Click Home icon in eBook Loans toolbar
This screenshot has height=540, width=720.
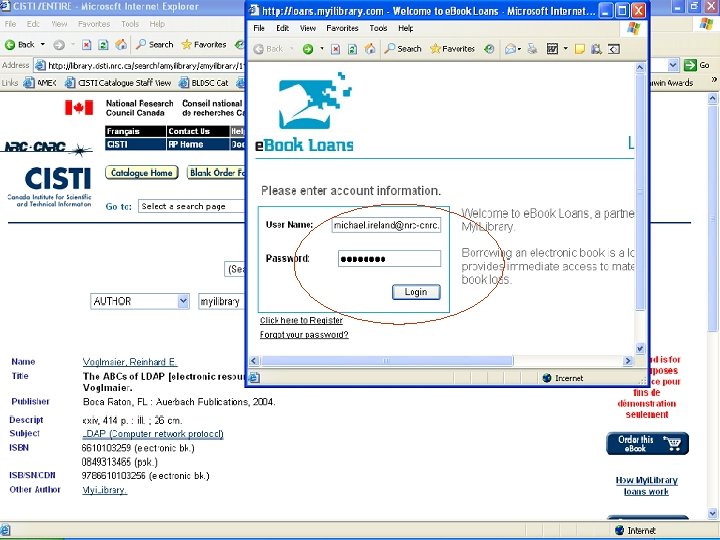tap(370, 48)
